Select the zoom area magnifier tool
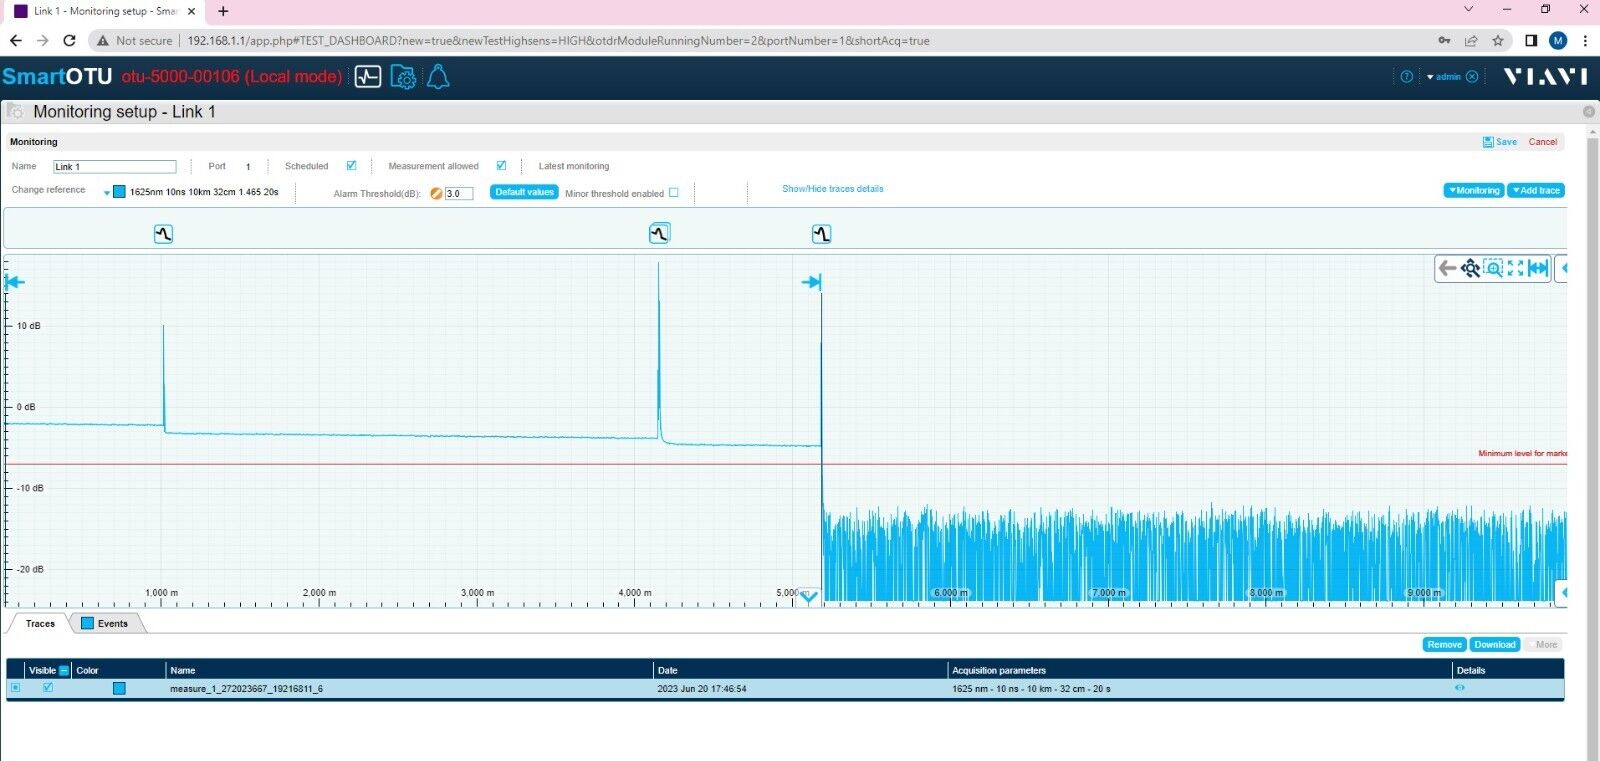The width and height of the screenshot is (1600, 761). click(1493, 268)
